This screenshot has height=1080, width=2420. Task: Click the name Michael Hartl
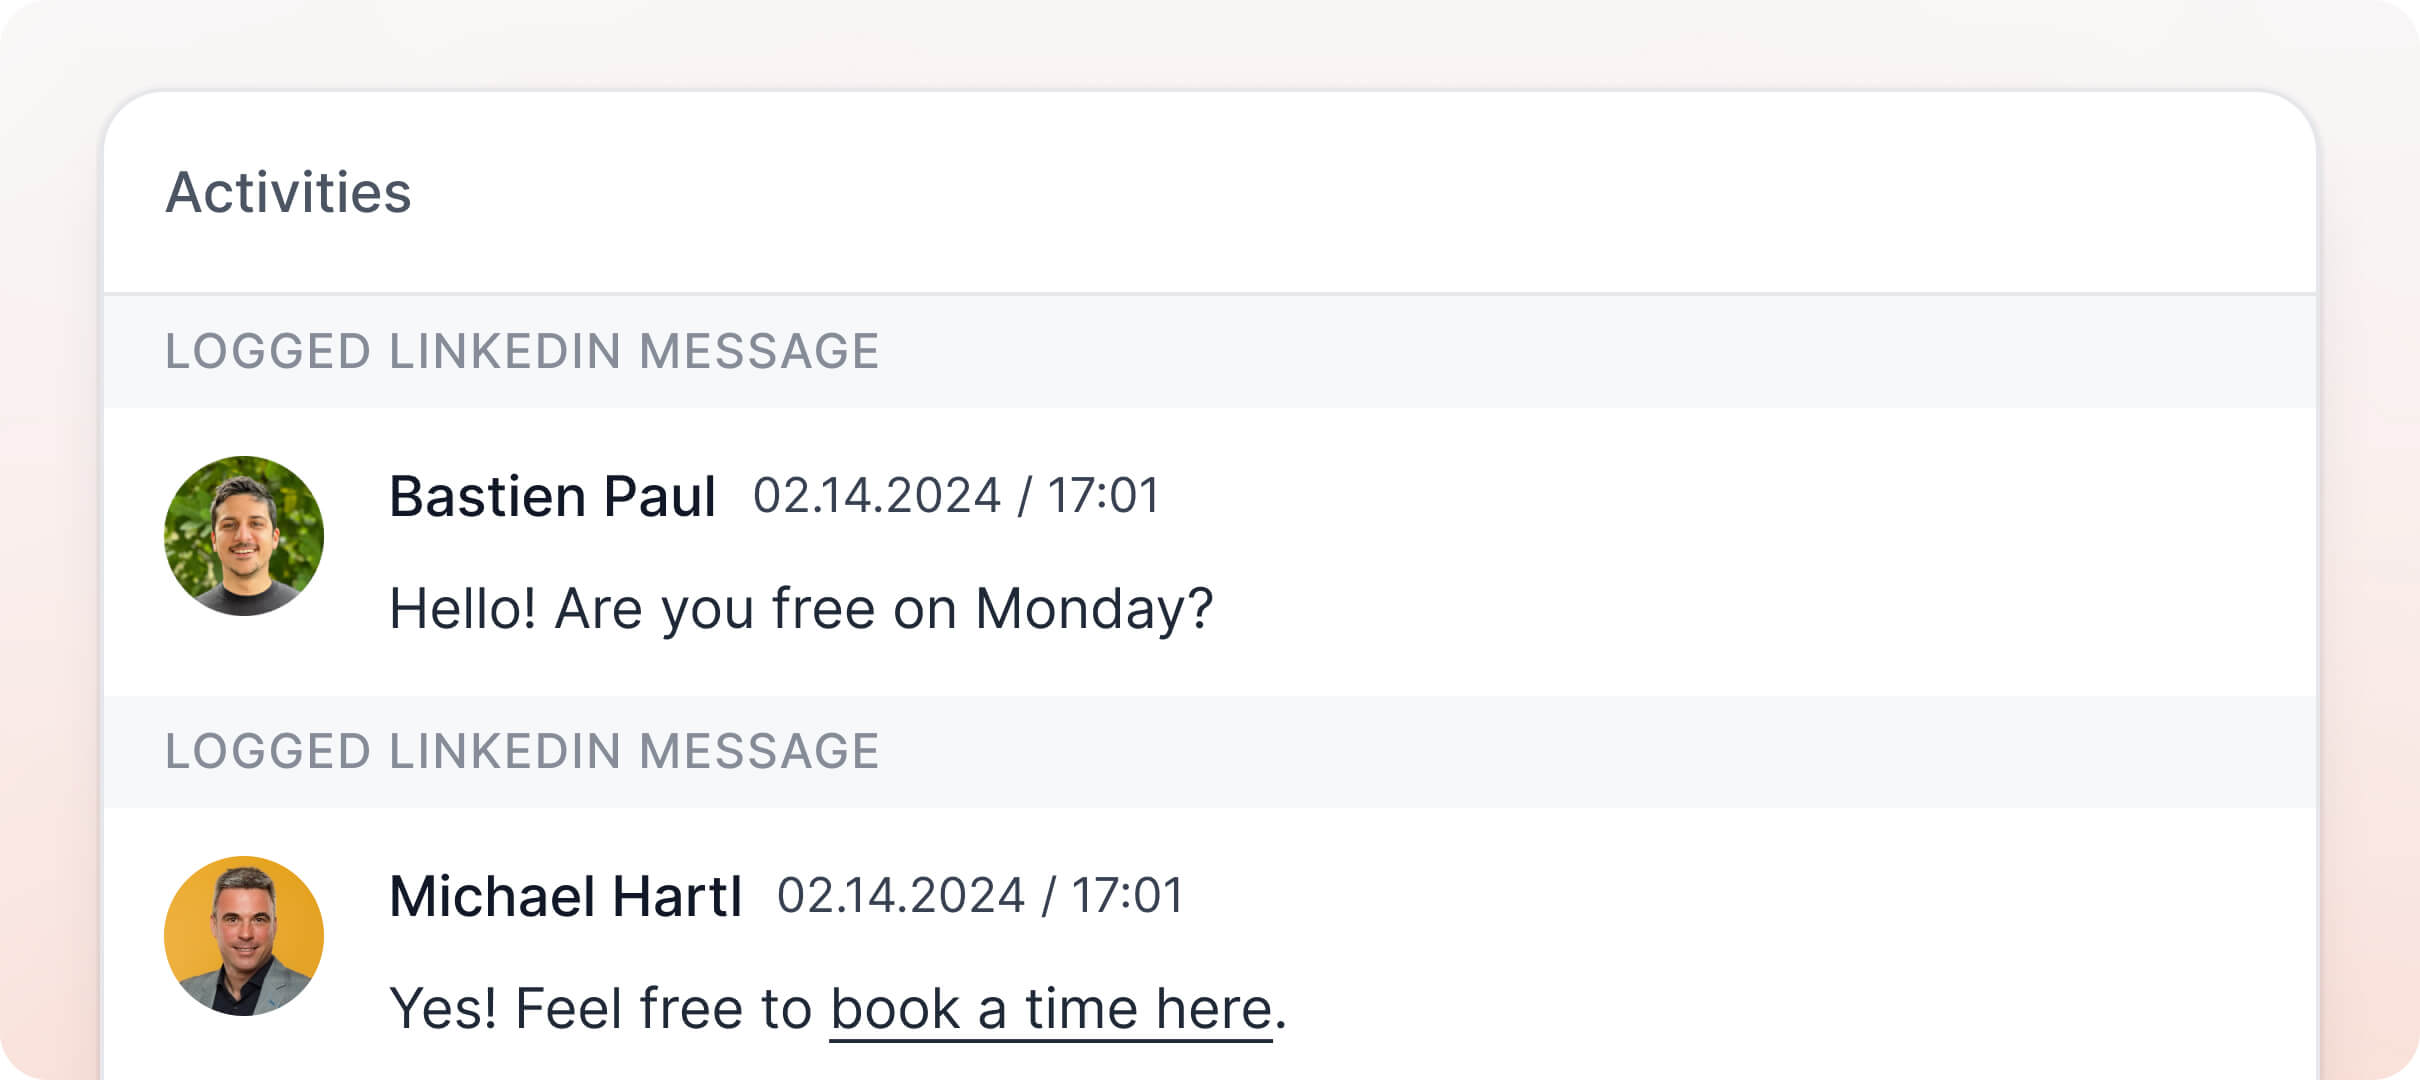point(565,897)
